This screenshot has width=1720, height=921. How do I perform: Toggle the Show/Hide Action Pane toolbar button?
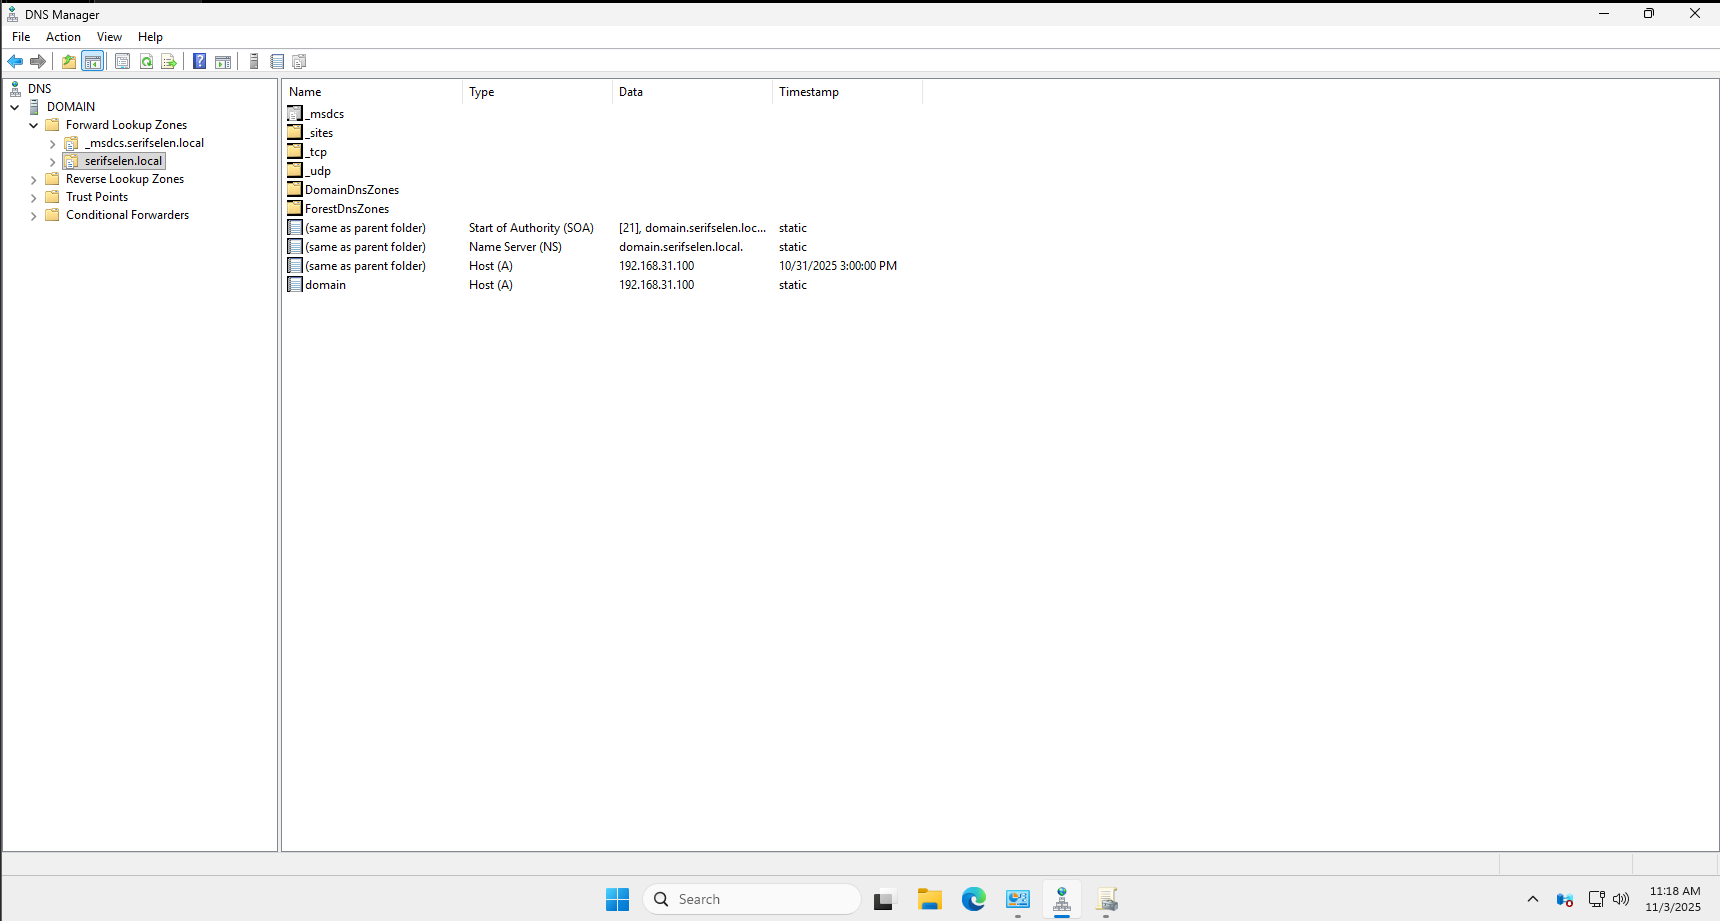point(223,61)
